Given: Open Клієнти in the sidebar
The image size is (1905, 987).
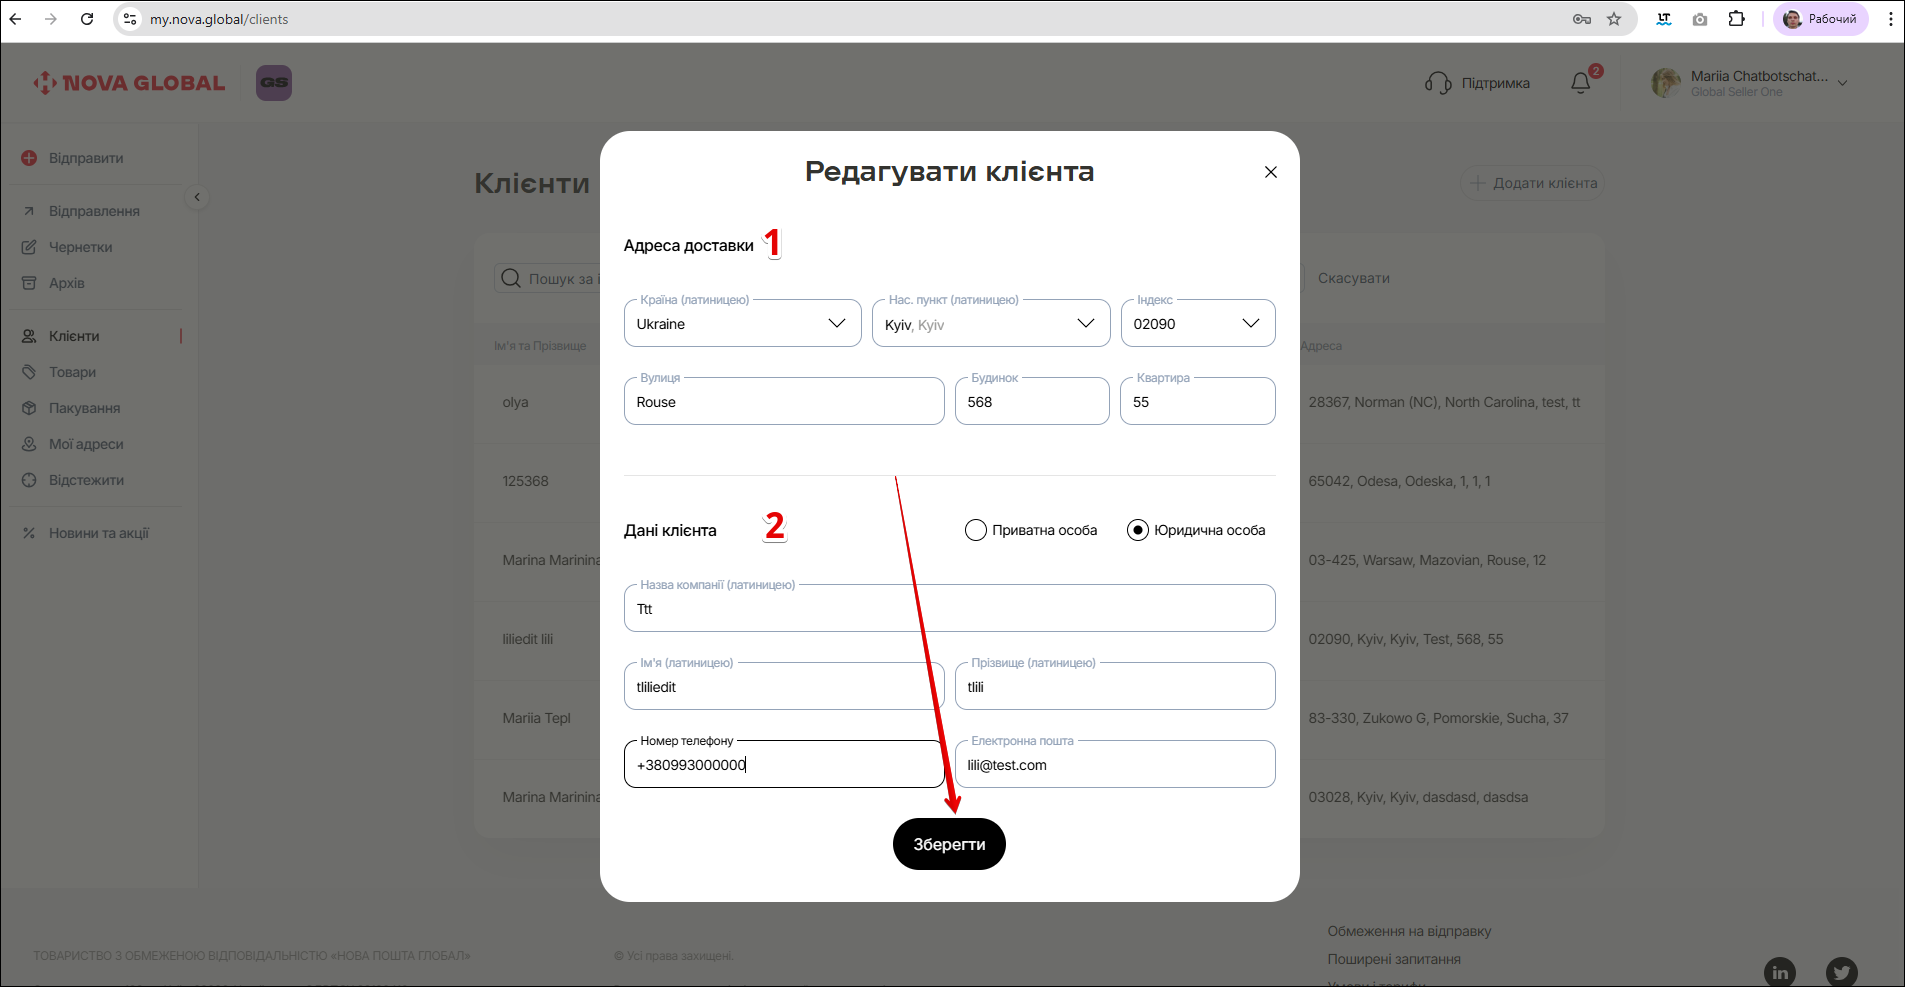Looking at the screenshot, I should coord(62,336).
